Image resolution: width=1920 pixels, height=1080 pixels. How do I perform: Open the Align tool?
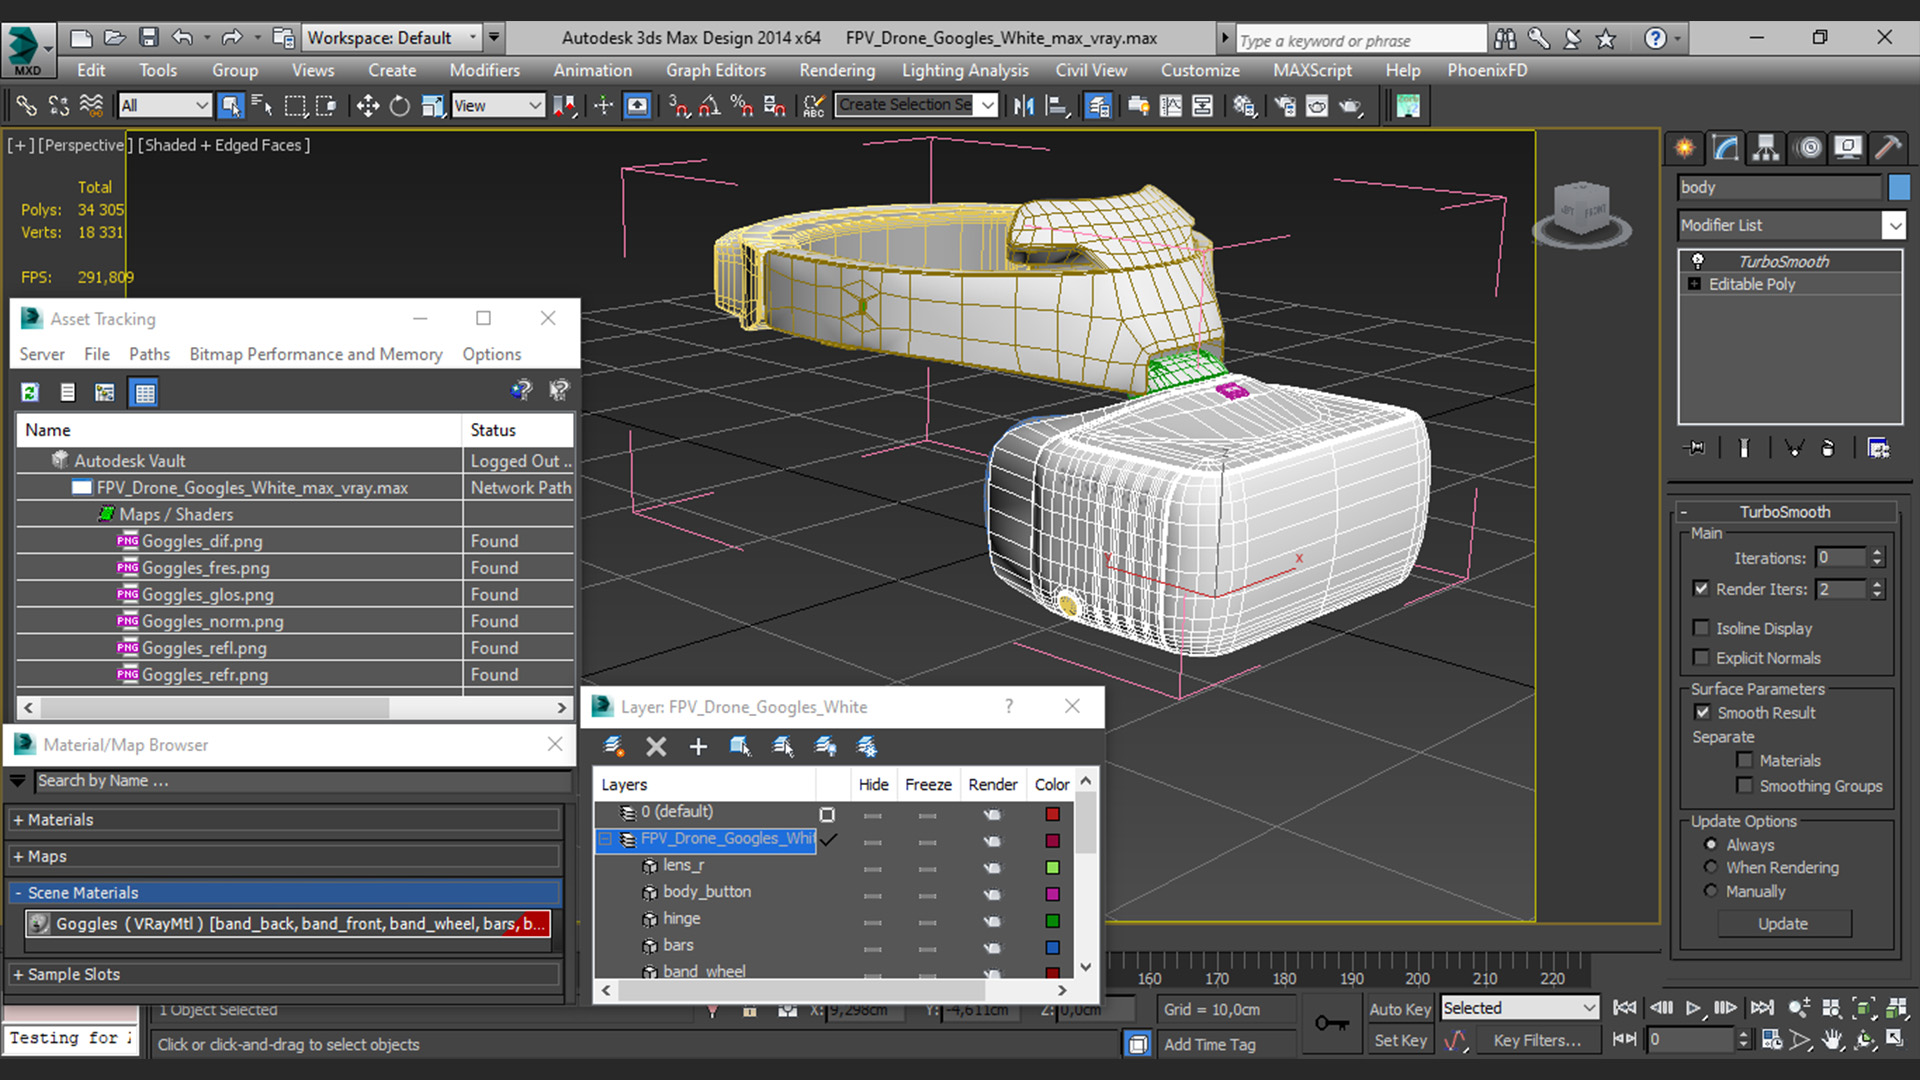(1056, 106)
